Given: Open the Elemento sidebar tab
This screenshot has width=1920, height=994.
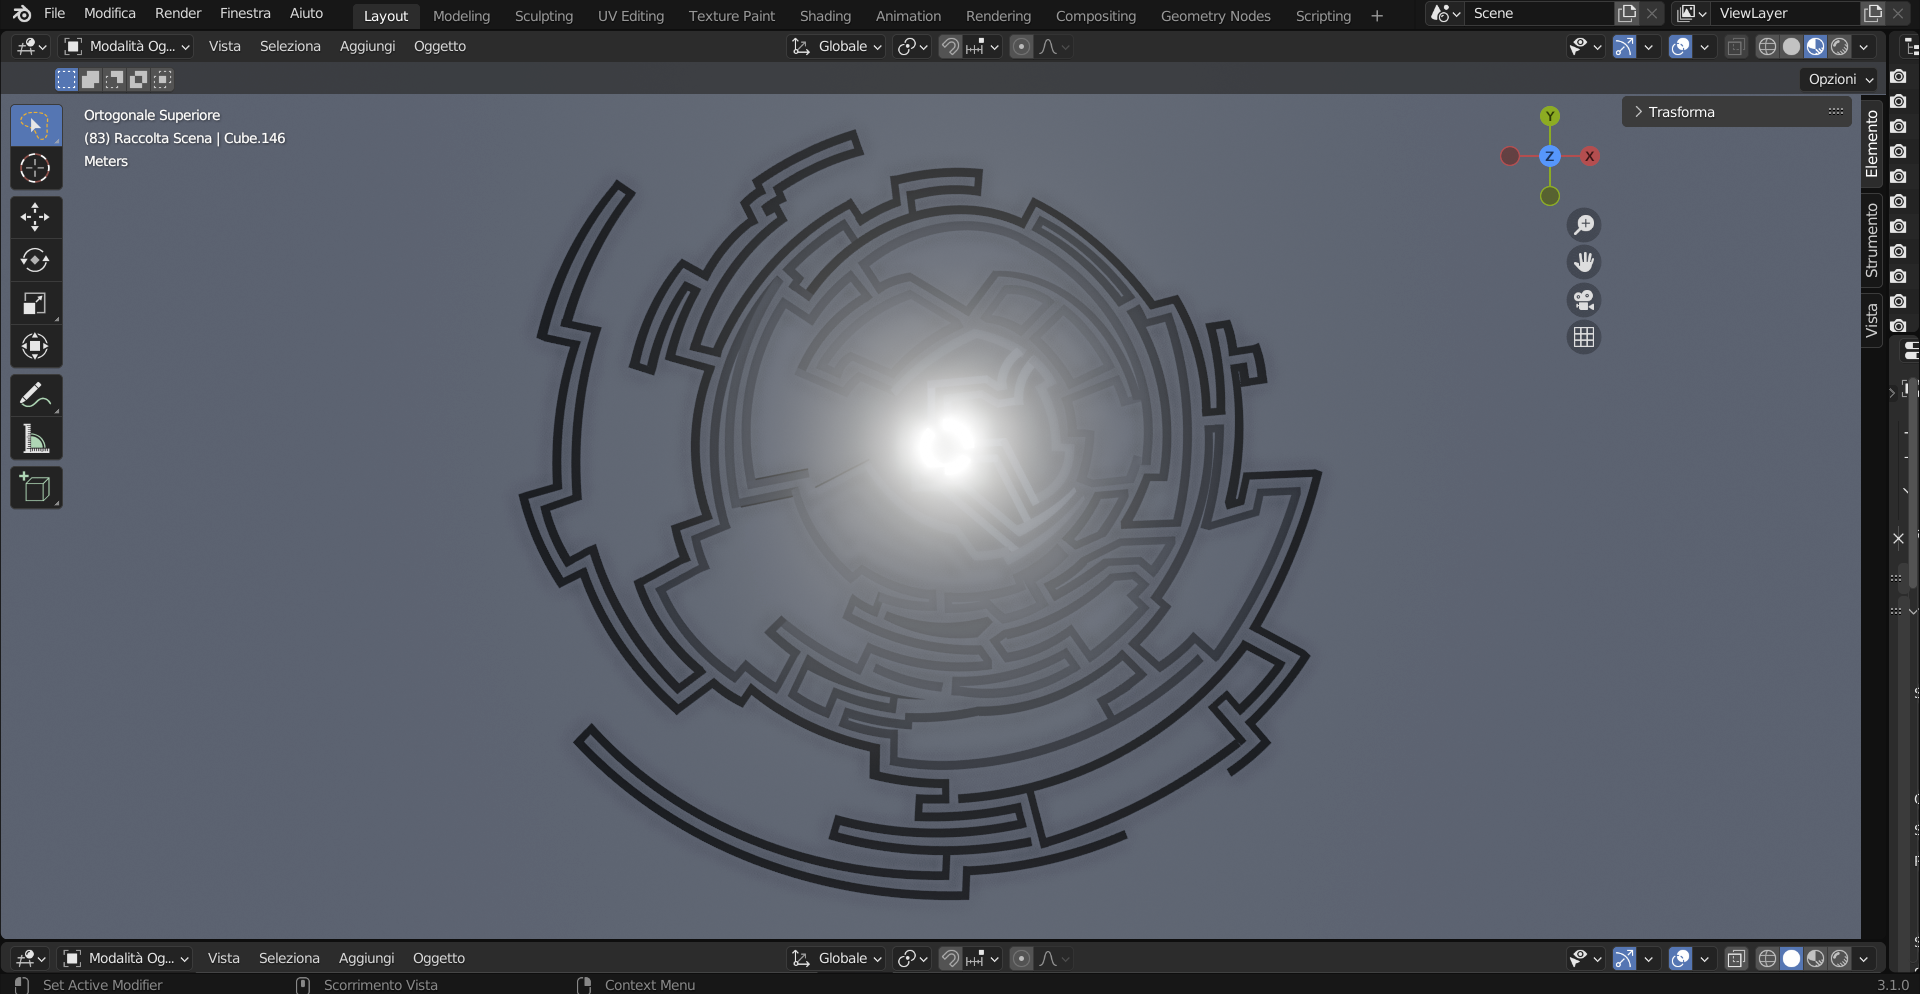Looking at the screenshot, I should 1872,144.
